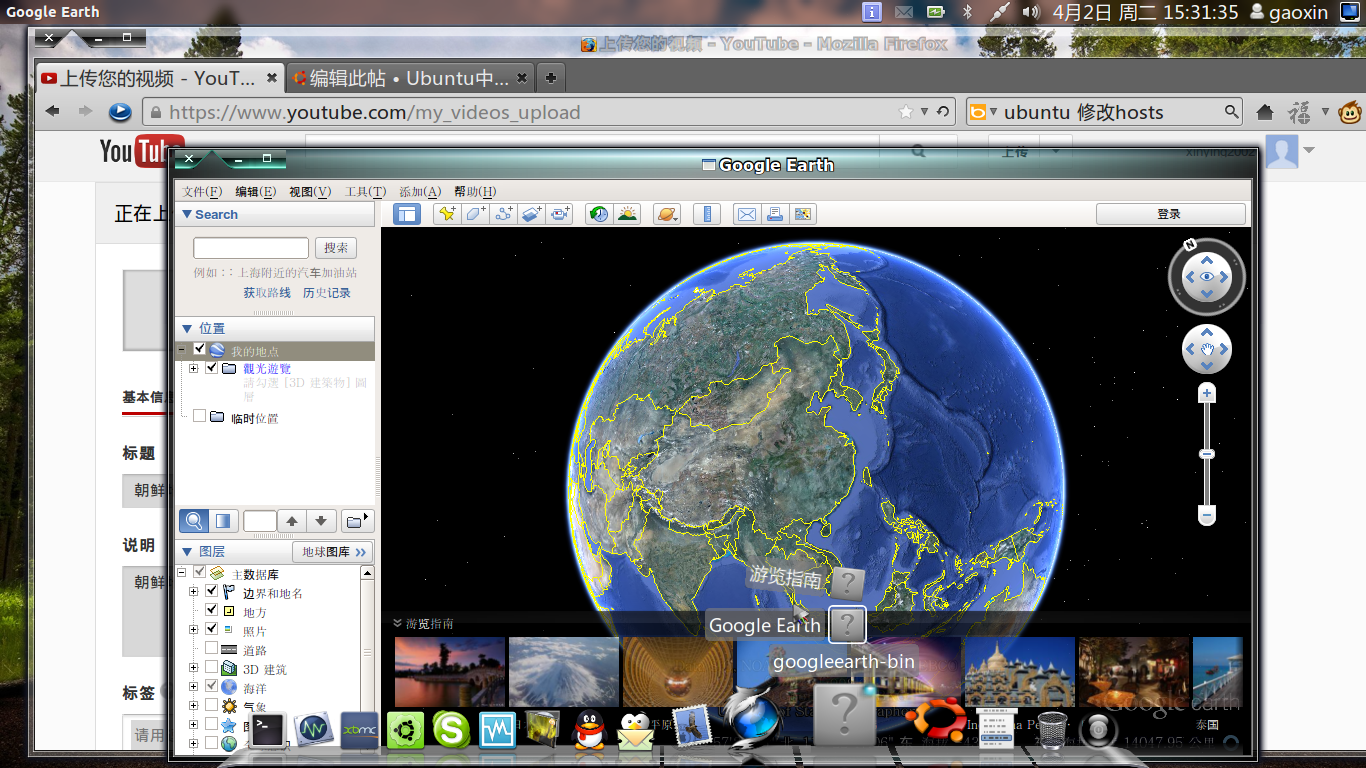
Task: Click the zoom in plus button
Action: (x=1207, y=394)
